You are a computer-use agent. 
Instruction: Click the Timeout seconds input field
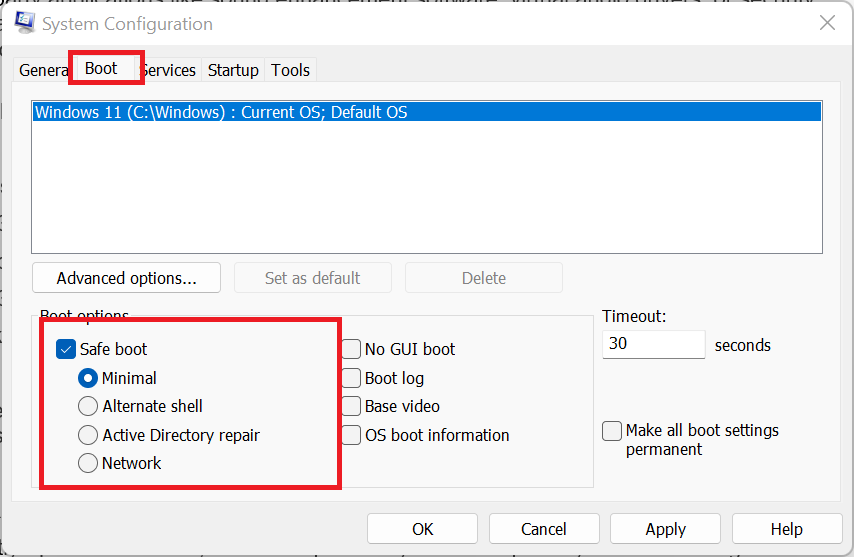tap(654, 345)
